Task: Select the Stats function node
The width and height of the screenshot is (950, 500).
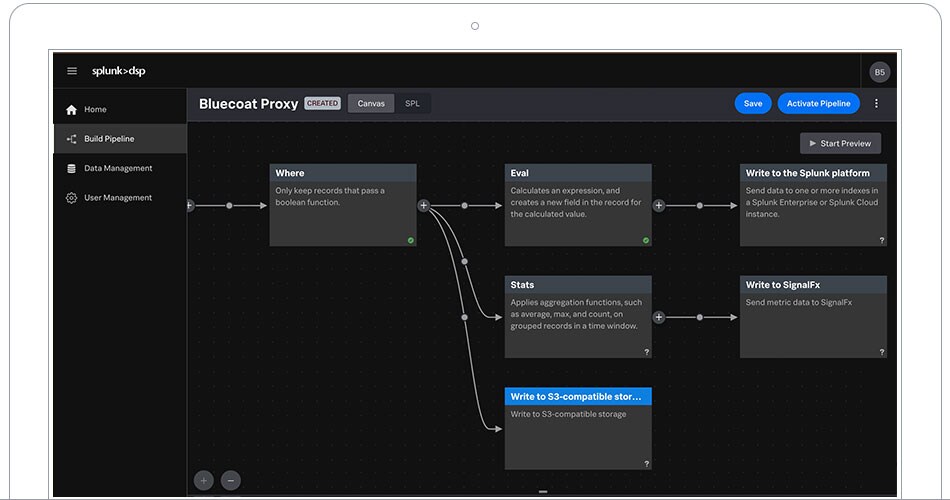Action: click(x=578, y=317)
